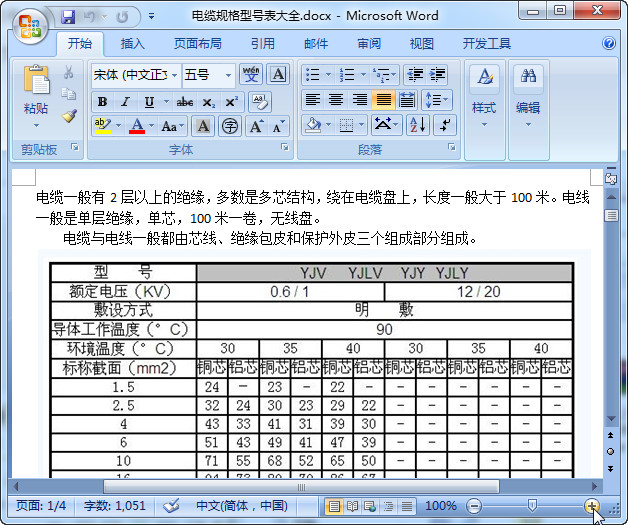Toggle strikethrough formatting
The height and width of the screenshot is (525, 628).
pyautogui.click(x=185, y=102)
